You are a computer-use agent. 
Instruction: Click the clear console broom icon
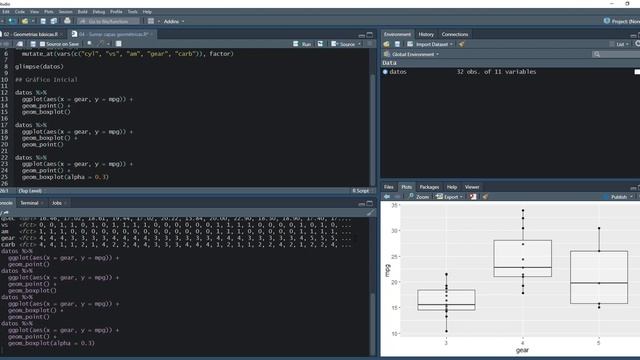[x=370, y=213]
